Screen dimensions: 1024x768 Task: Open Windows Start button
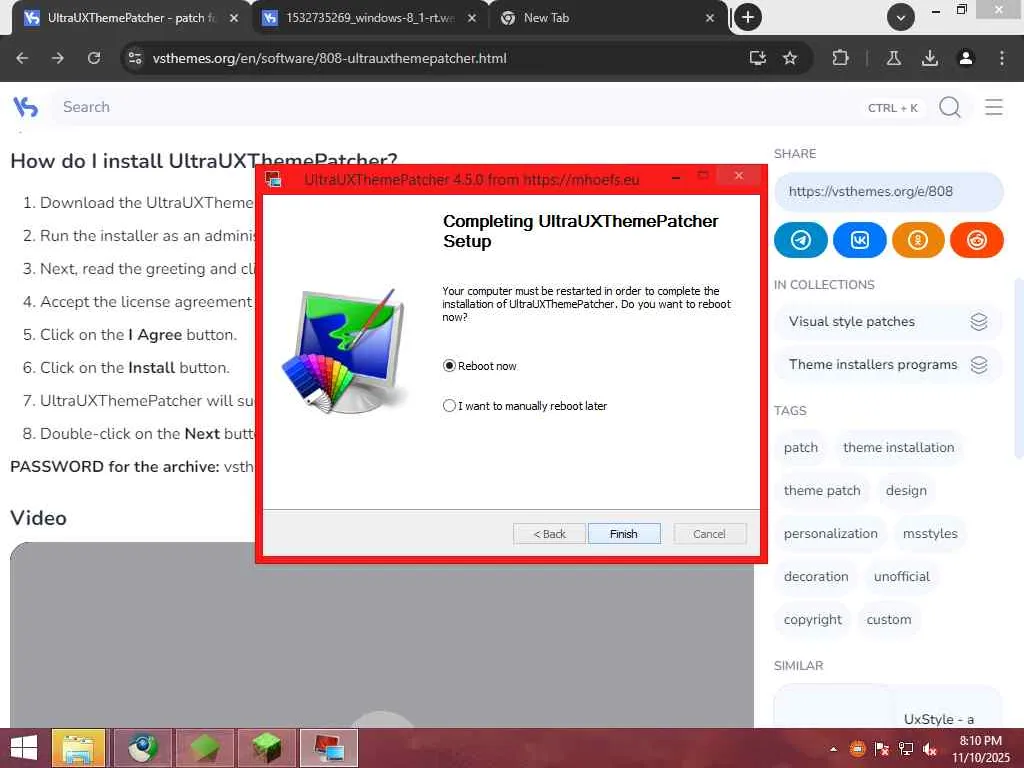pos(24,748)
